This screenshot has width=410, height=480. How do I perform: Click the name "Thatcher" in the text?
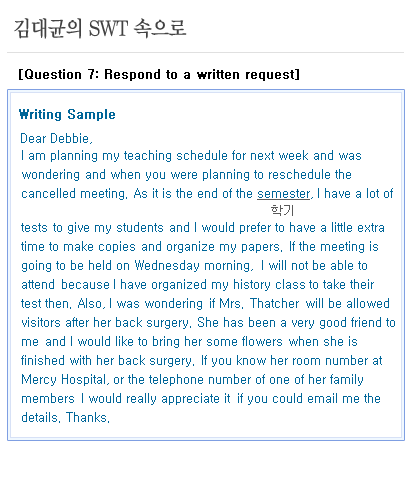pos(275,304)
